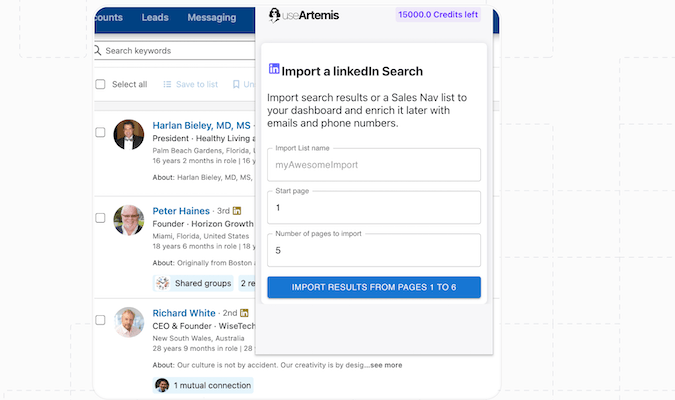Focus the Start page input field
The image size is (675, 400).
pos(374,207)
